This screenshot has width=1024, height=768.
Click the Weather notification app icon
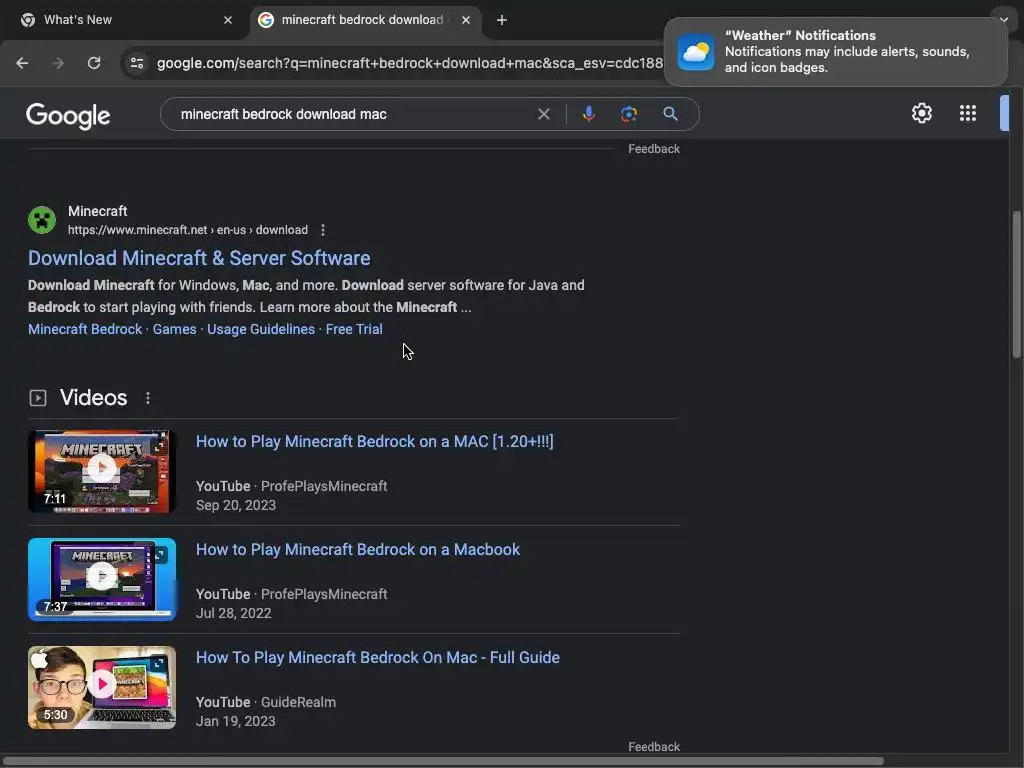pos(696,52)
